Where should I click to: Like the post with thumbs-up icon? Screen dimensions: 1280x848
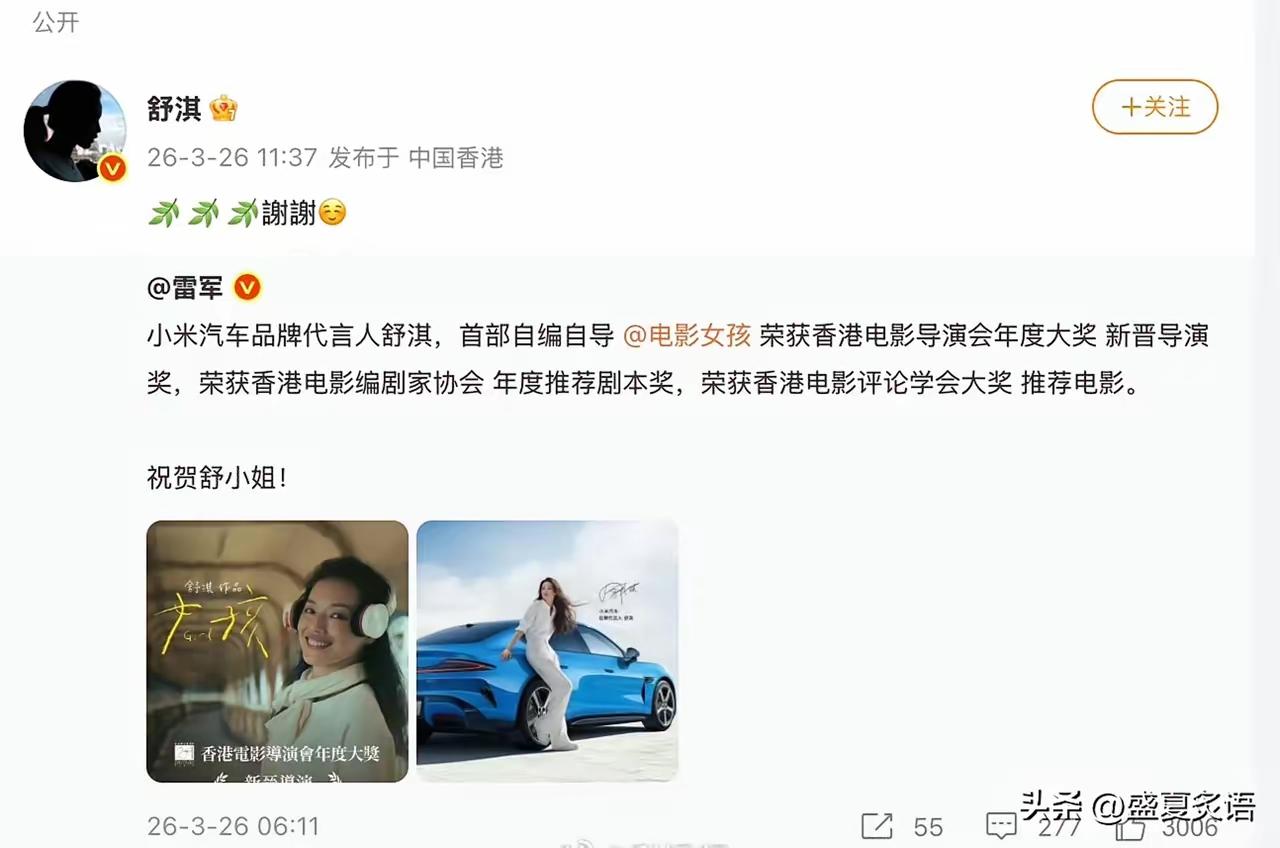coord(1130,826)
